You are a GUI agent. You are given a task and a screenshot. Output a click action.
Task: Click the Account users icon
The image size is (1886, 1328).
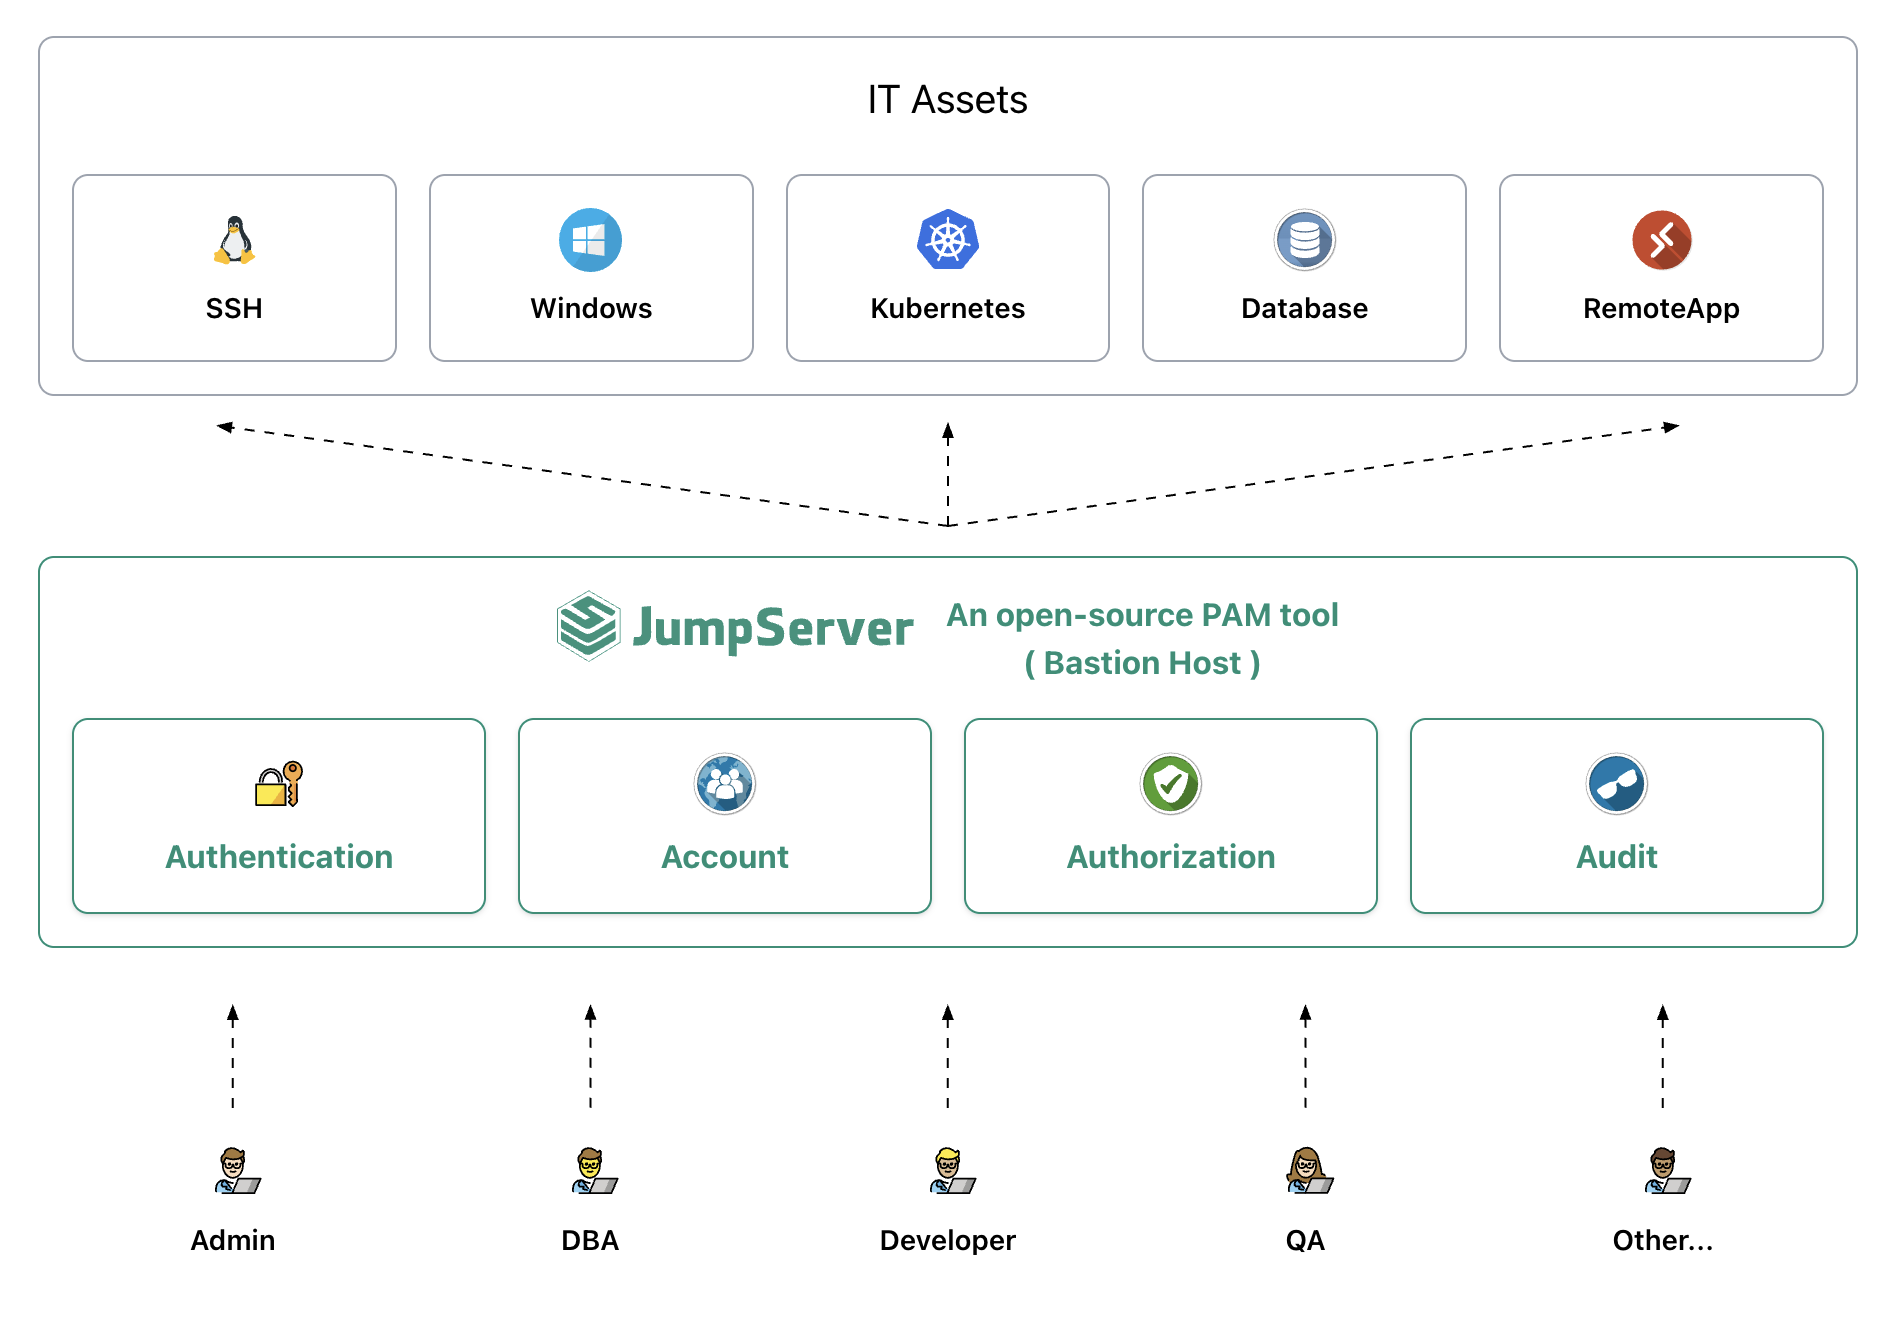(x=725, y=784)
